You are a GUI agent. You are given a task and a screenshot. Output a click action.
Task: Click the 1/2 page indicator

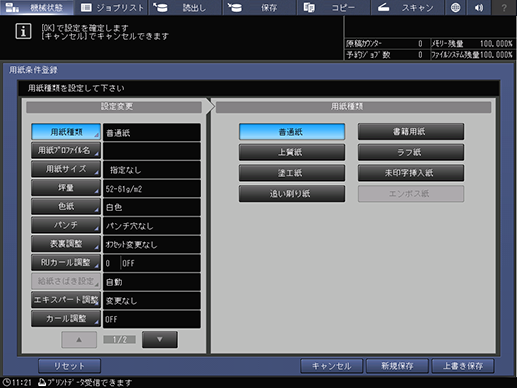(119, 340)
